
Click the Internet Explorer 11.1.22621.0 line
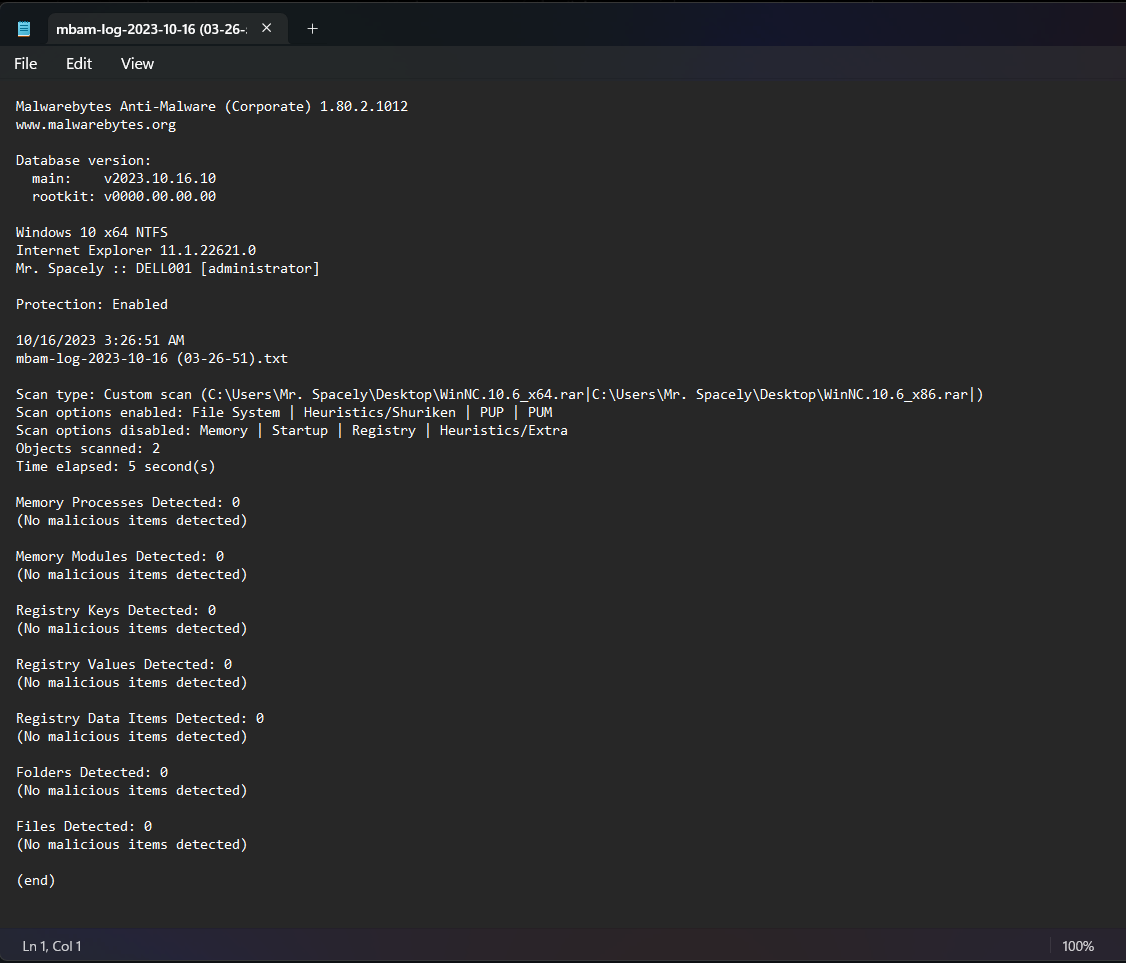click(x=136, y=251)
